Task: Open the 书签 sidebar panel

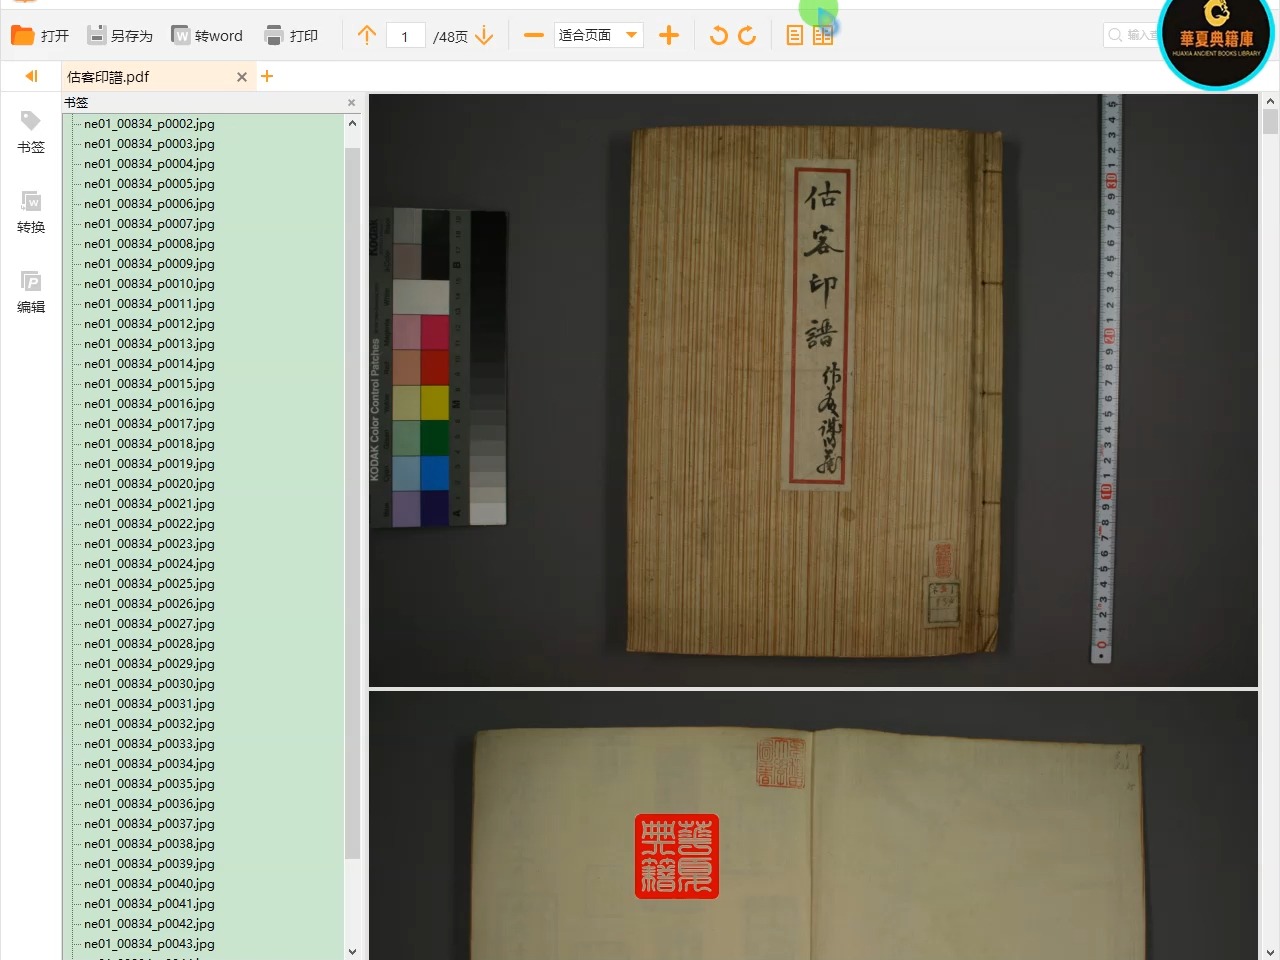Action: 31,132
